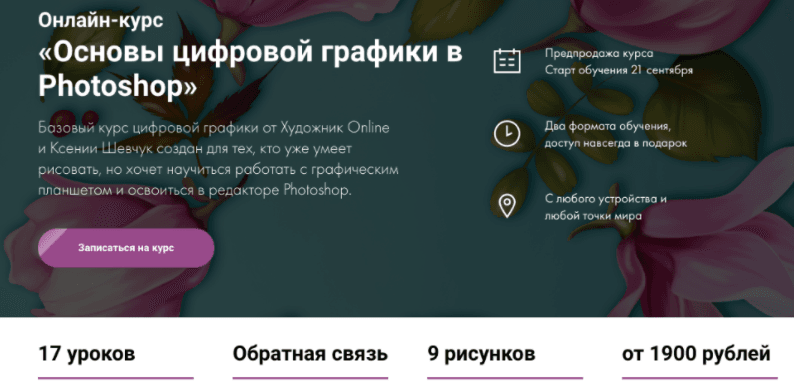Screen dimensions: 794x383
Task: Click the course description paragraph
Action: click(218, 159)
